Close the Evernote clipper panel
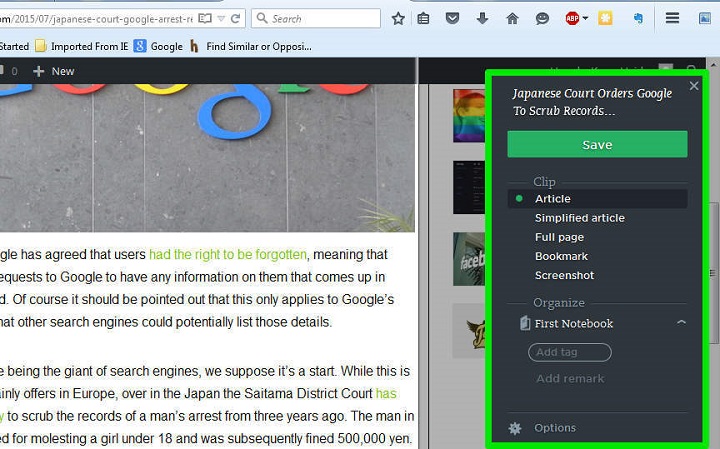The image size is (720, 449). point(694,86)
